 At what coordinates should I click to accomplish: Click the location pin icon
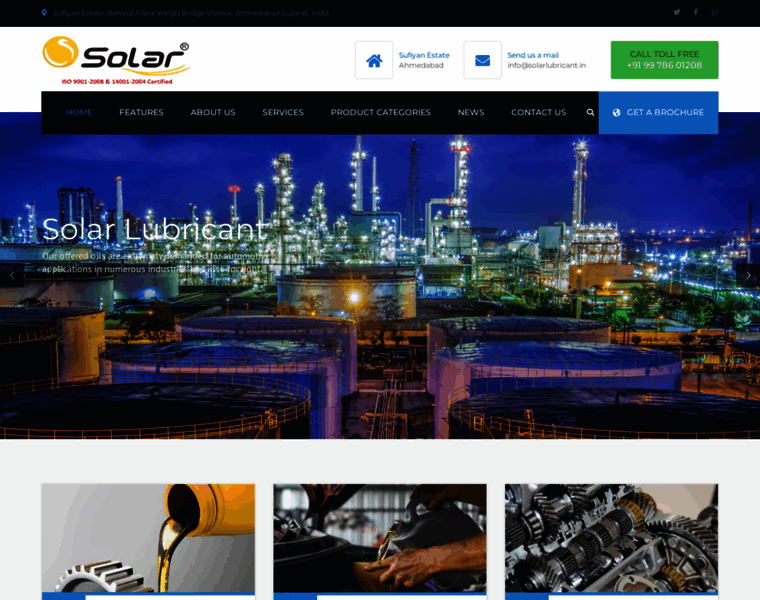click(x=44, y=13)
